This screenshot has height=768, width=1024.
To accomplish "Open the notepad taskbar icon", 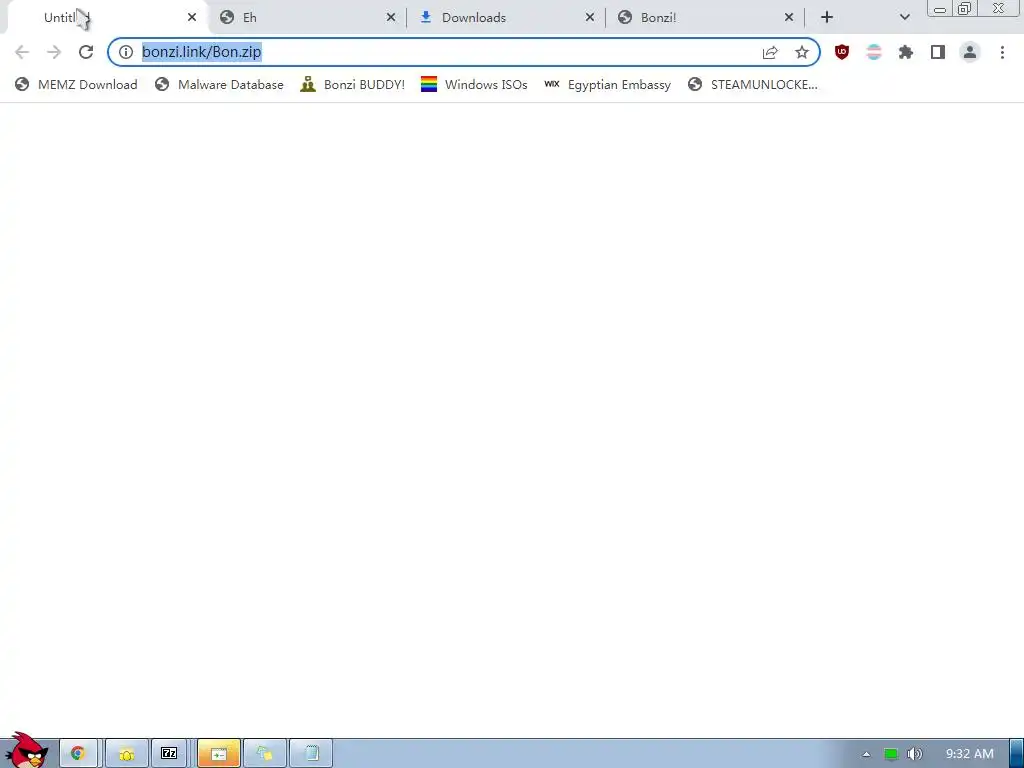I will point(312,754).
